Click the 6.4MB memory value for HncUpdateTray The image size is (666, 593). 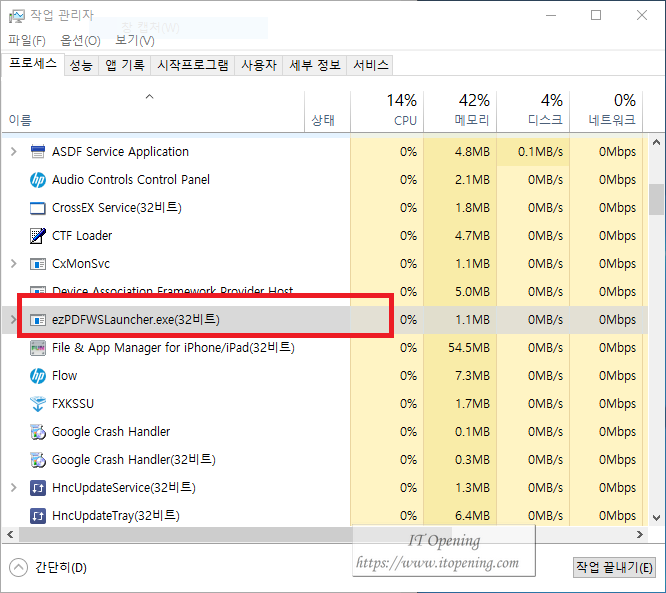(x=472, y=516)
